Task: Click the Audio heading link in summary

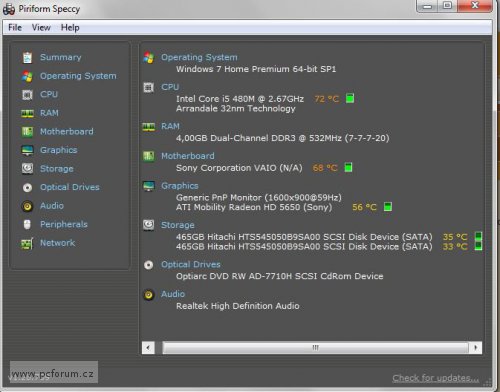Action: pyautogui.click(x=173, y=294)
